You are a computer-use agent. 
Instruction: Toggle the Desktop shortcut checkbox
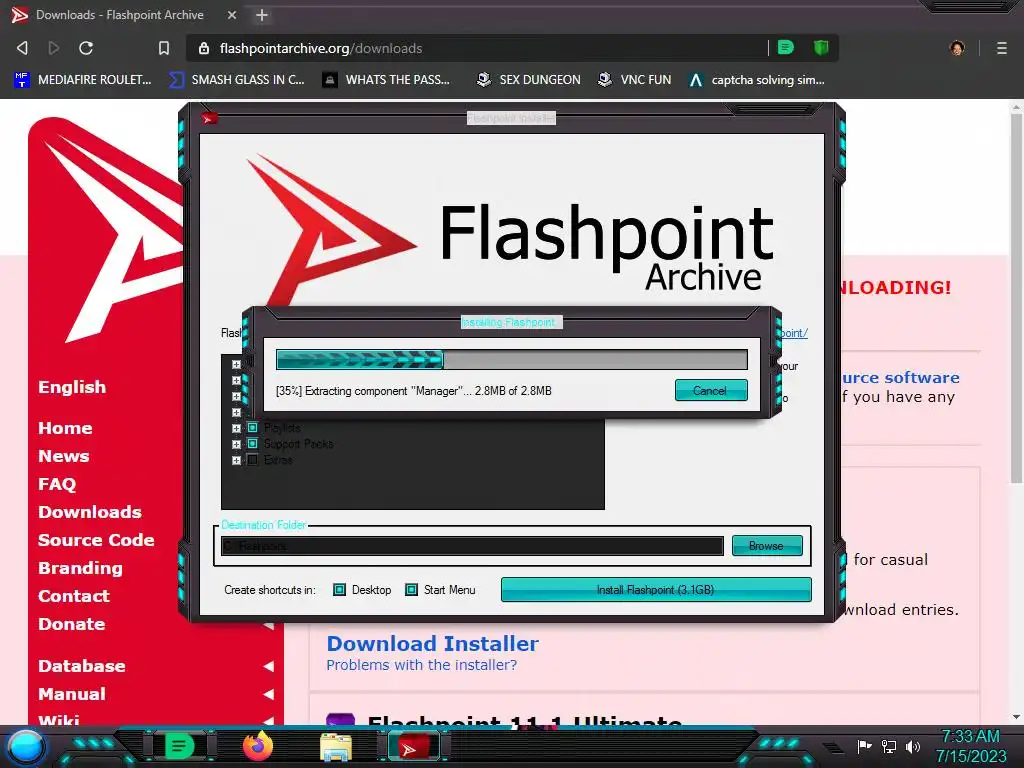coord(339,590)
